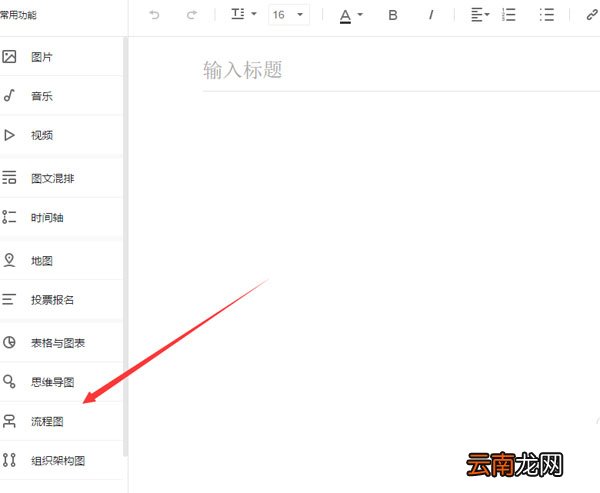Select the 图片 sidebar item
The width and height of the screenshot is (600, 493).
pos(61,57)
